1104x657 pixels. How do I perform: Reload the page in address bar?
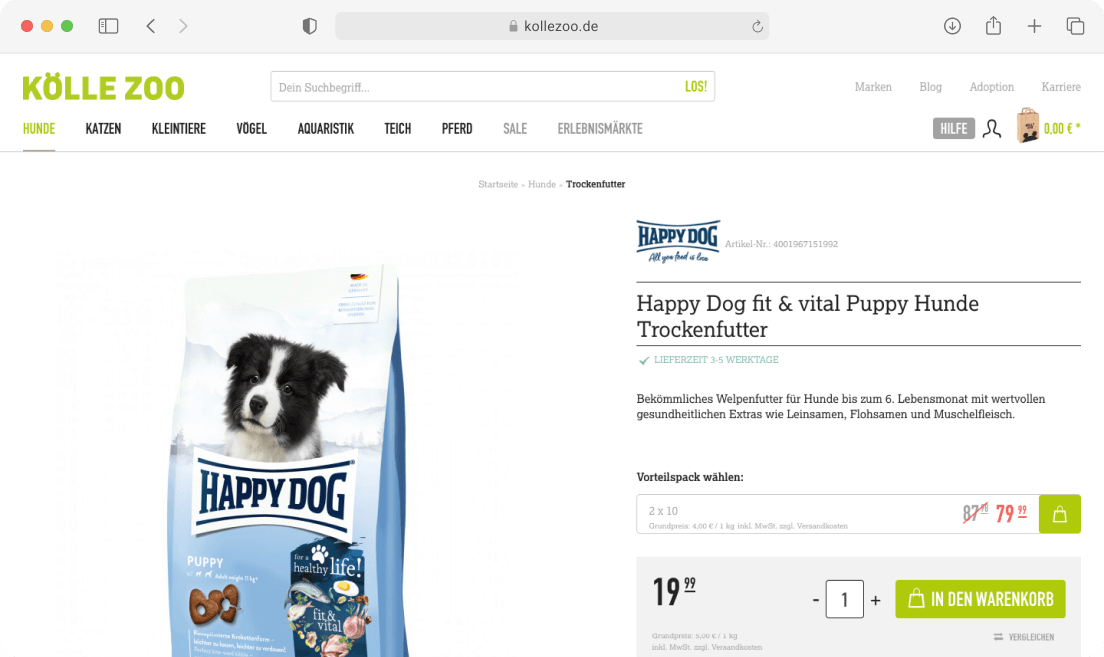757,26
